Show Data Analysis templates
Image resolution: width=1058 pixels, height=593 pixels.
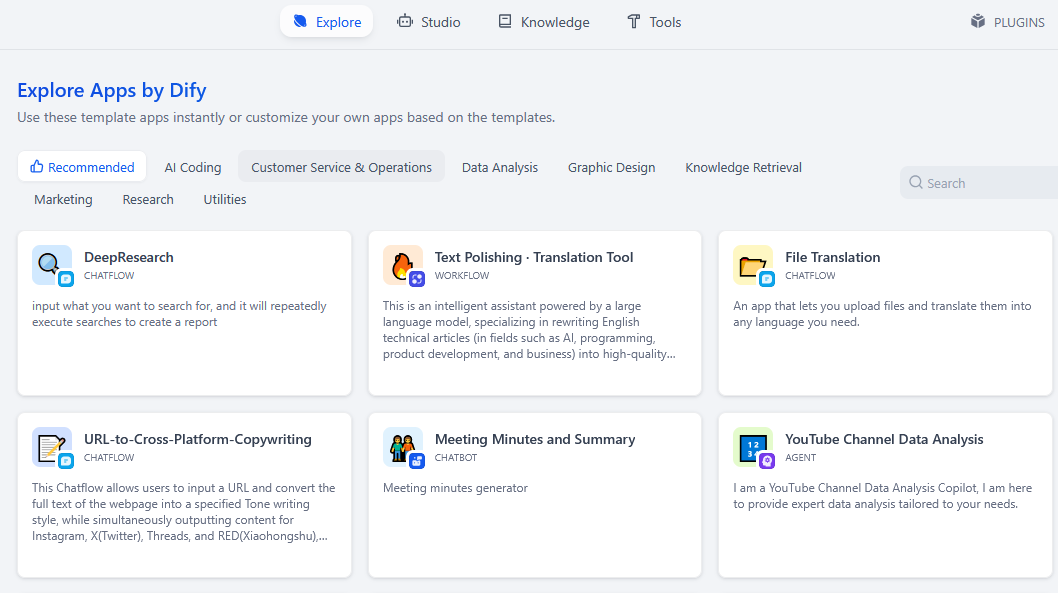click(x=500, y=167)
